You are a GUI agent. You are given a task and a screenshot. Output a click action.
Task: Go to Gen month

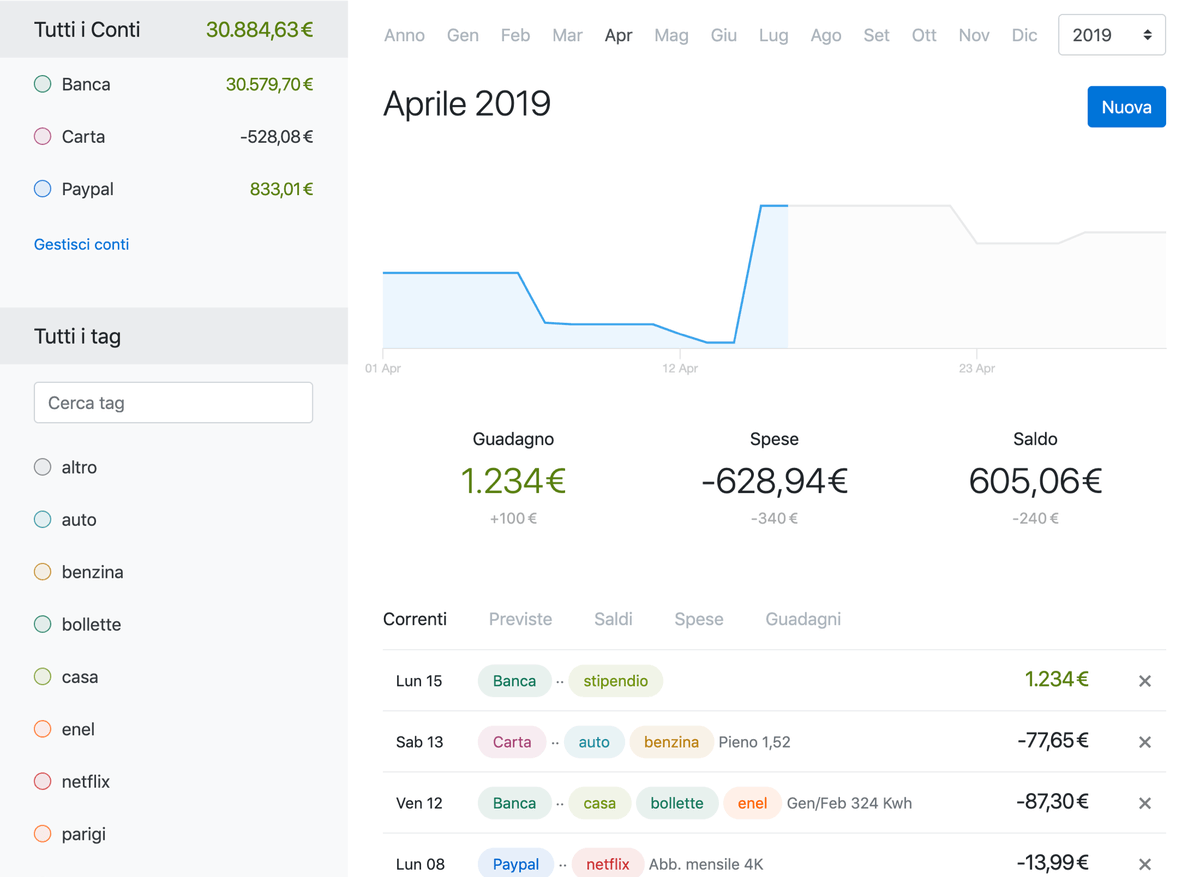click(462, 35)
